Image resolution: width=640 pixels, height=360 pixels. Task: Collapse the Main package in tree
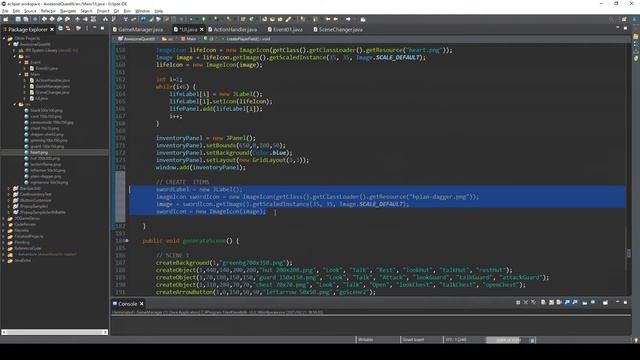tap(20, 74)
